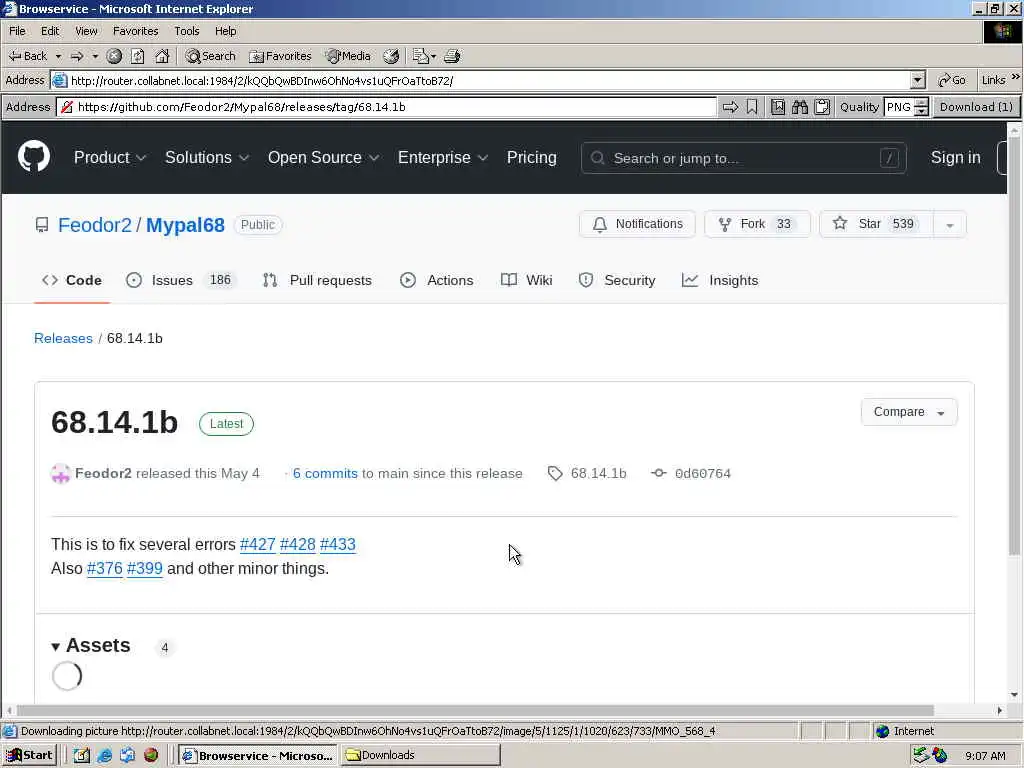The height and width of the screenshot is (768, 1024).
Task: Expand the Solutions navigation dropdown
Action: point(206,157)
